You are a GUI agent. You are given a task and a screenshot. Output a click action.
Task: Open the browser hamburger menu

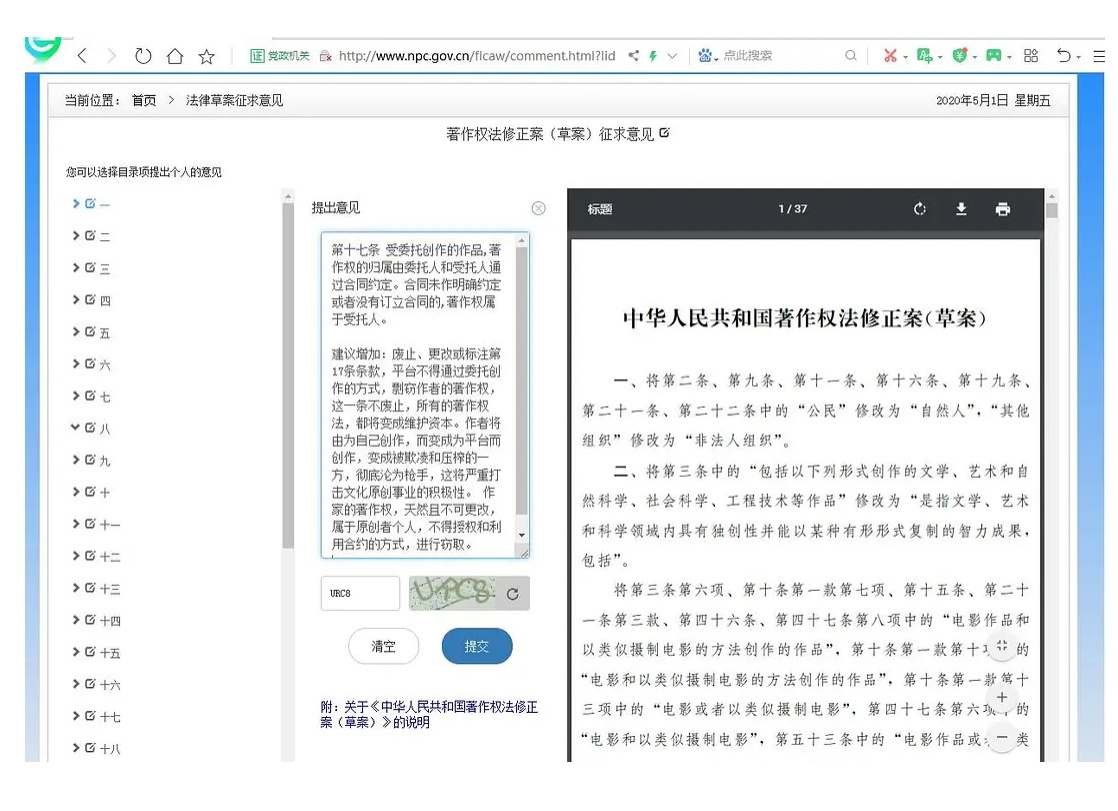(x=1099, y=56)
